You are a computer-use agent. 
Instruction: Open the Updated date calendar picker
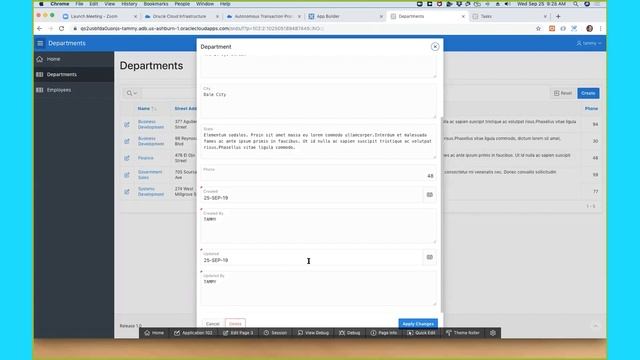pyautogui.click(x=429, y=257)
